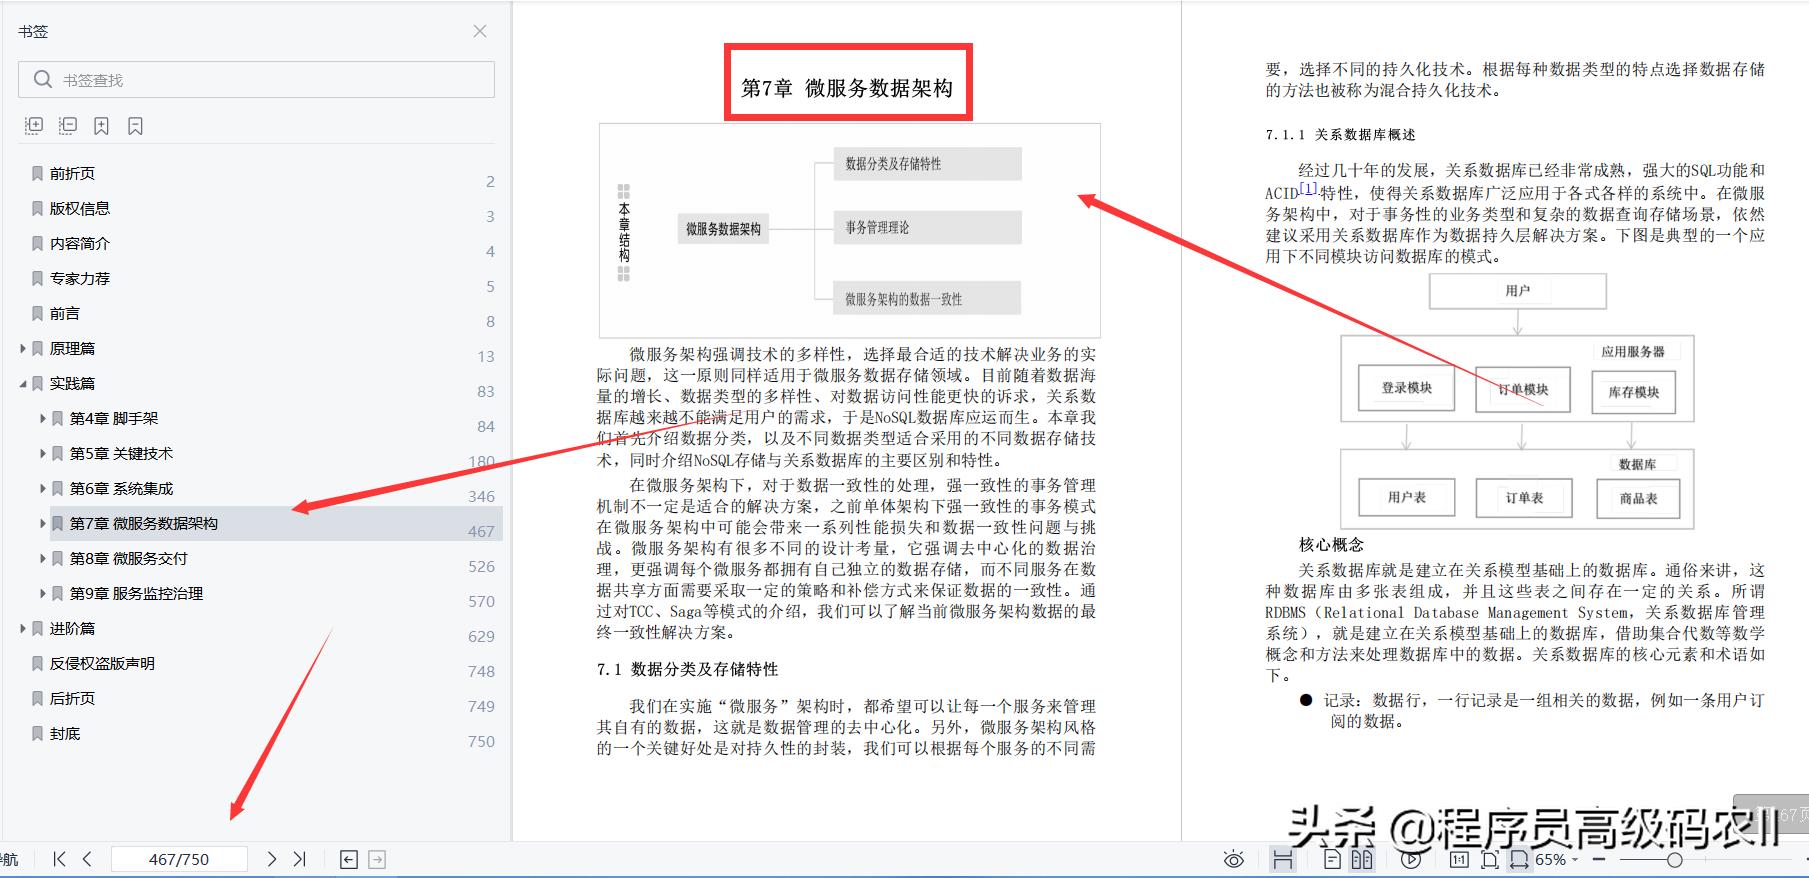This screenshot has width=1809, height=878.
Task: Select the 第5章 关键技术 bookmark label
Action: [x=121, y=453]
